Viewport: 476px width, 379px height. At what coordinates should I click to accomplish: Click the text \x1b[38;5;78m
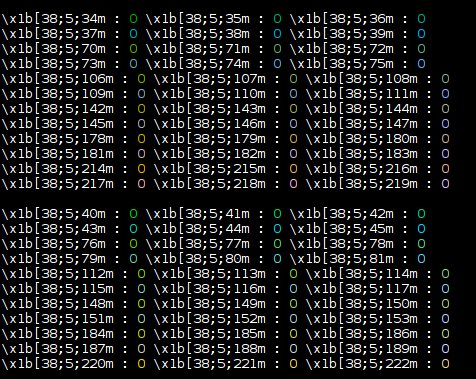[x=342, y=244]
